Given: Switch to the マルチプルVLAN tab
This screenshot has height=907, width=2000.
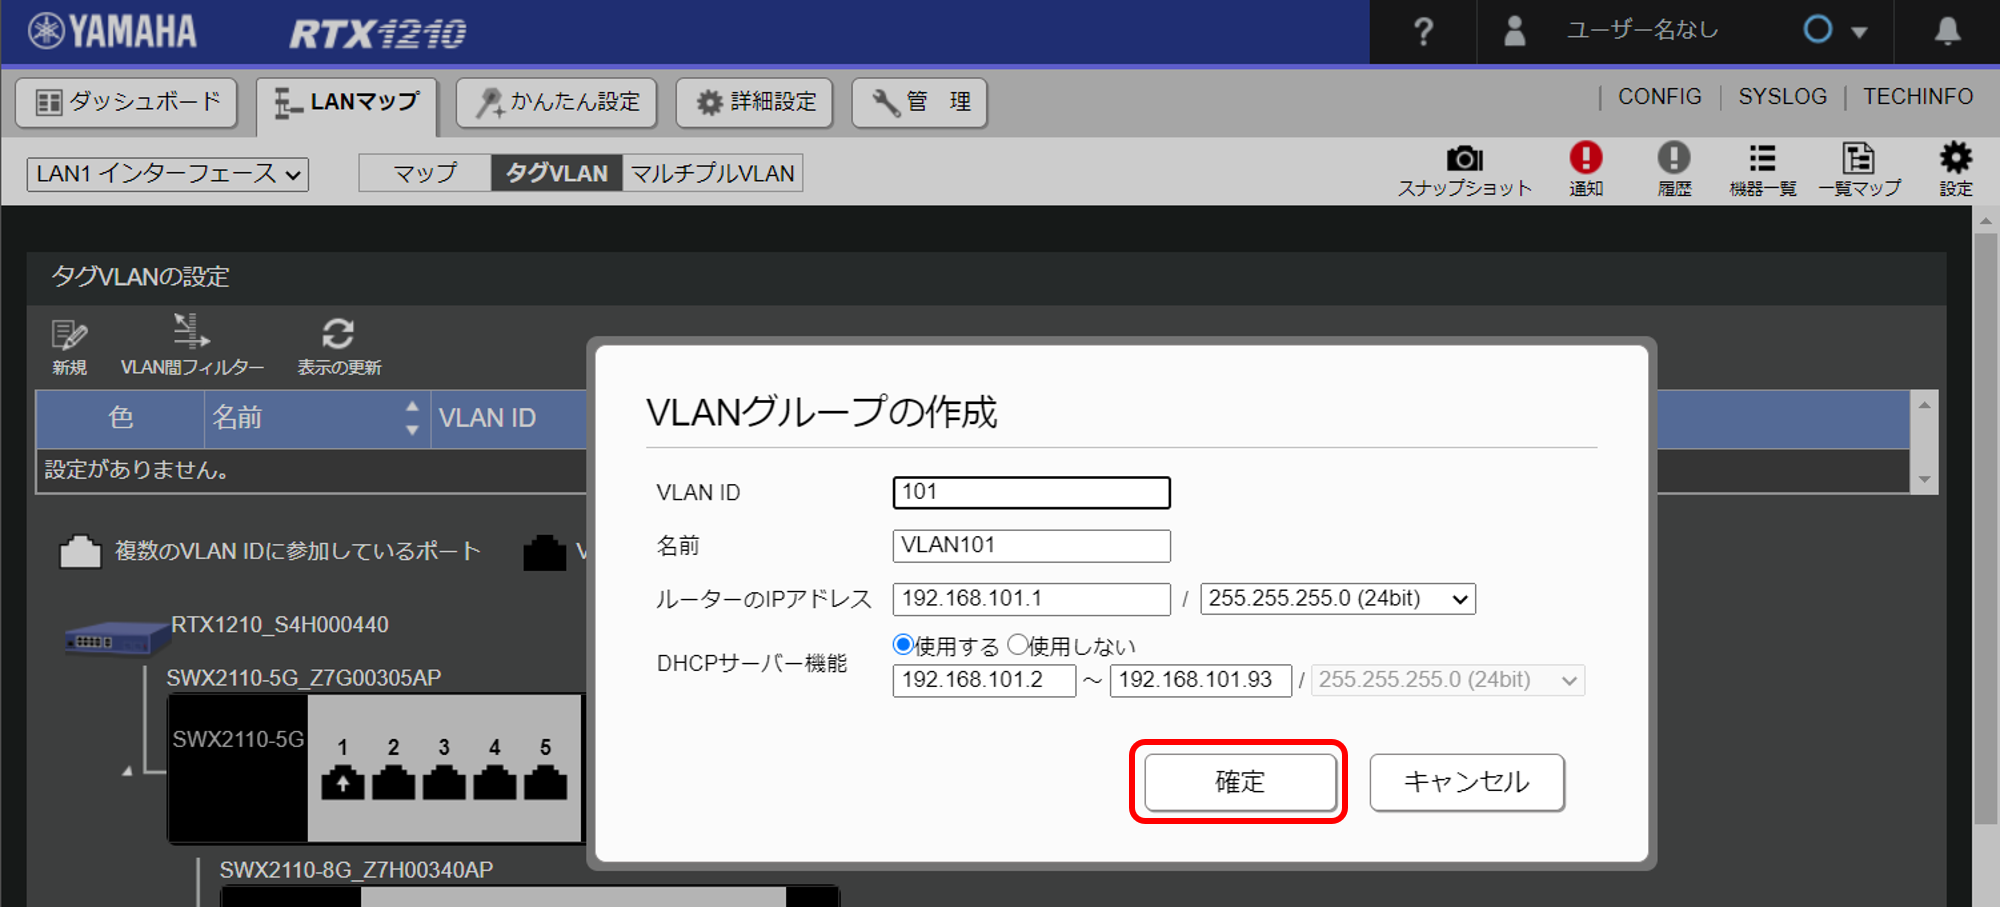Looking at the screenshot, I should tap(712, 173).
